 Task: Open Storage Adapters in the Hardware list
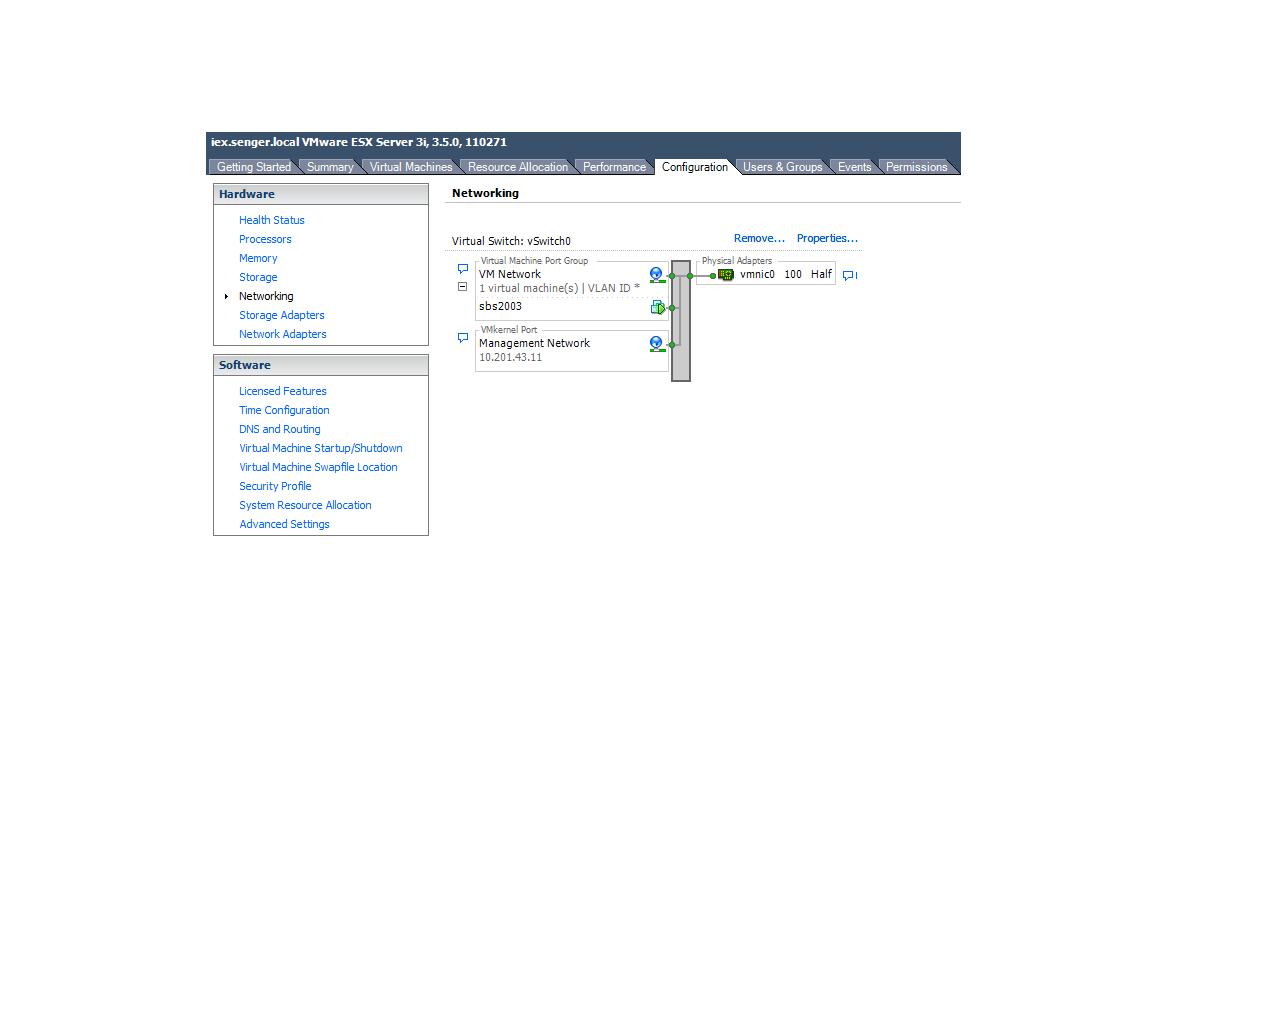pyautogui.click(x=281, y=315)
